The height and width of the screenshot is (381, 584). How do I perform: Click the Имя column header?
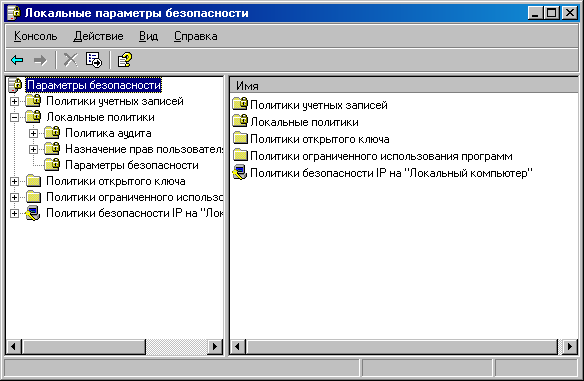[x=404, y=86]
